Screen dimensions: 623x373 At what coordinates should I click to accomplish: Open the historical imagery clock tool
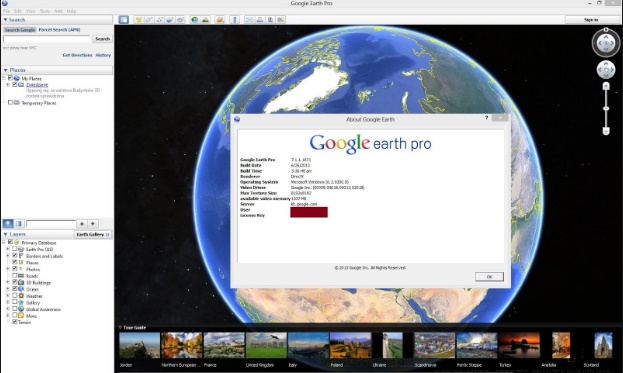click(x=194, y=19)
